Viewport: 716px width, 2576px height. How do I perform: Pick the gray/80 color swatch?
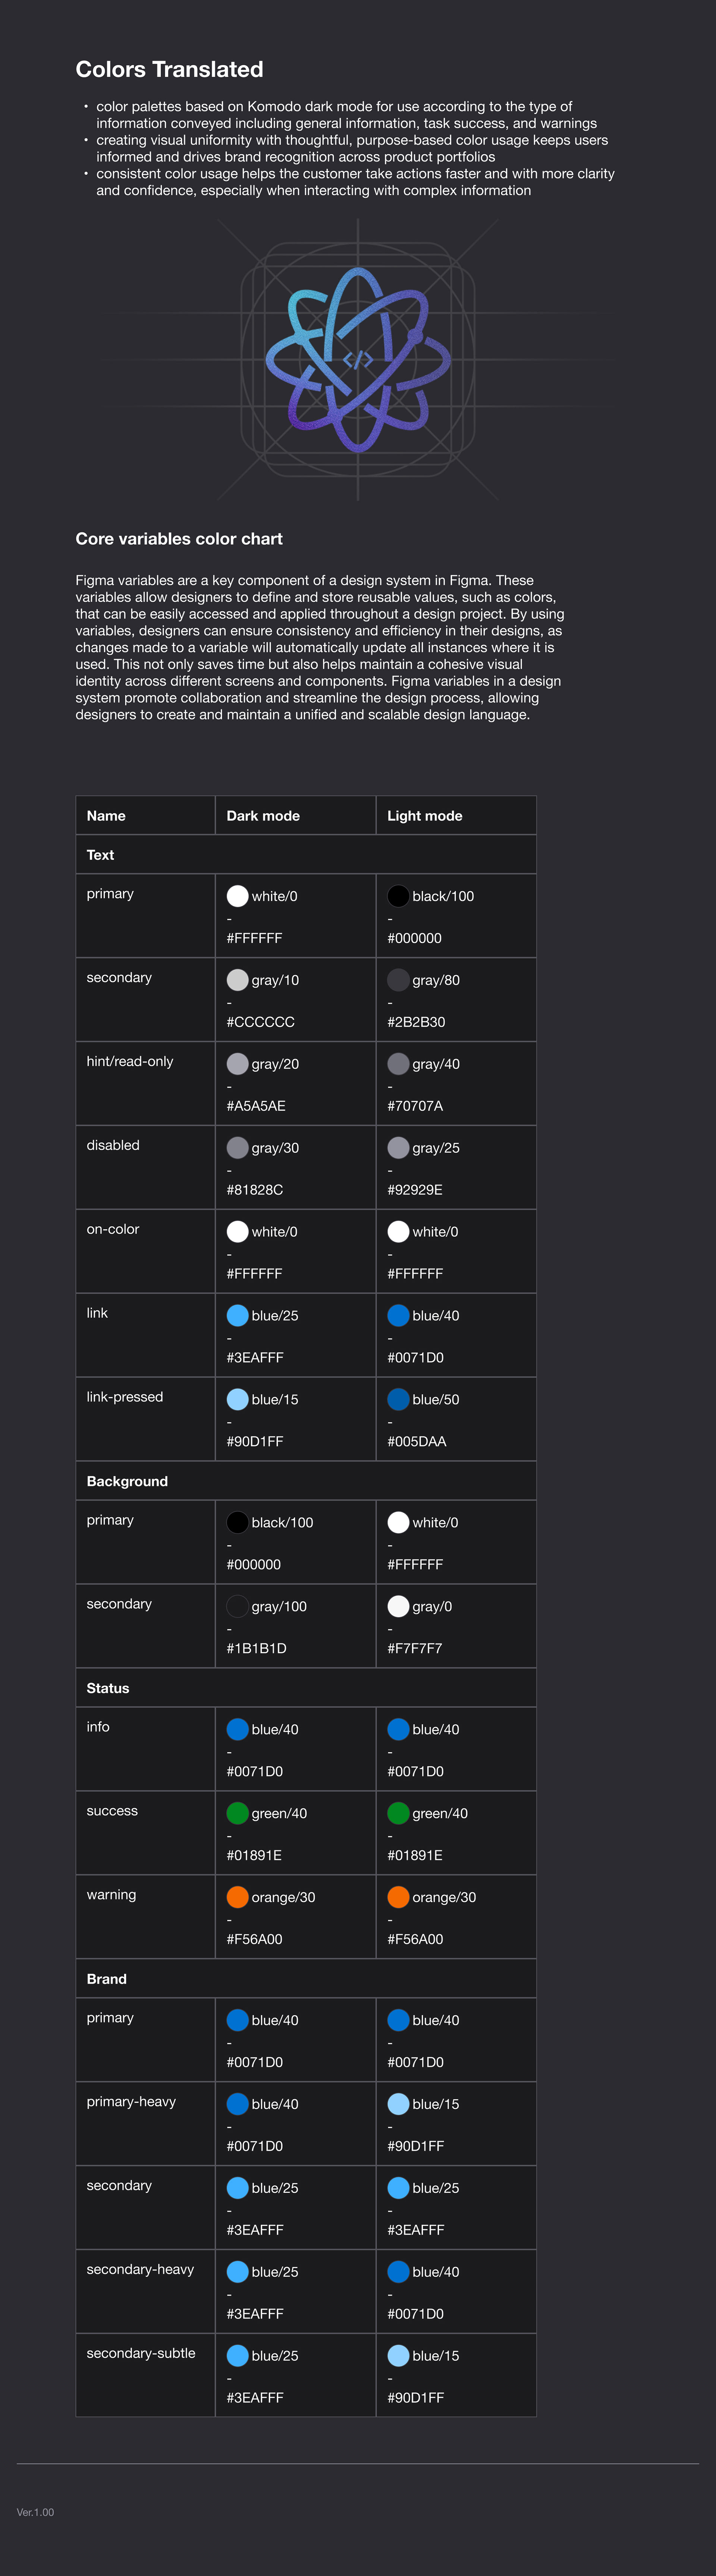(398, 980)
